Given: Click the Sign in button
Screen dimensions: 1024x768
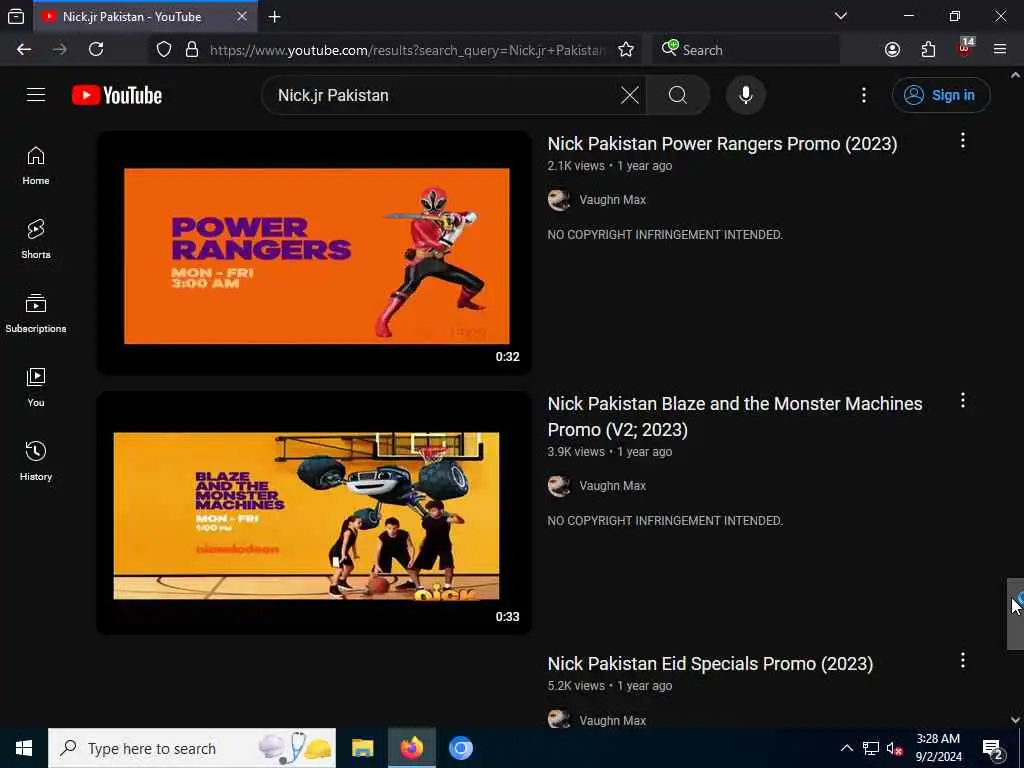Looking at the screenshot, I should coord(941,95).
